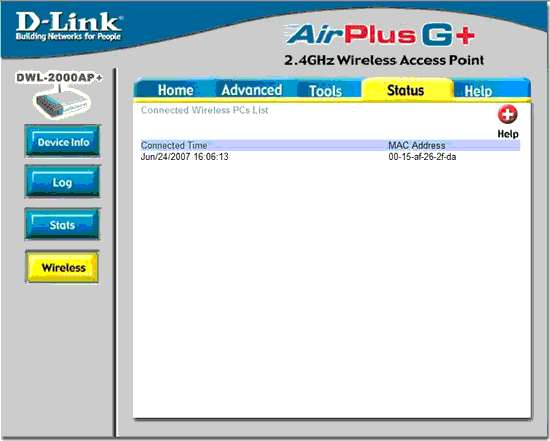The height and width of the screenshot is (441, 550).
Task: Click the MAC Address column header
Action: pos(417,145)
